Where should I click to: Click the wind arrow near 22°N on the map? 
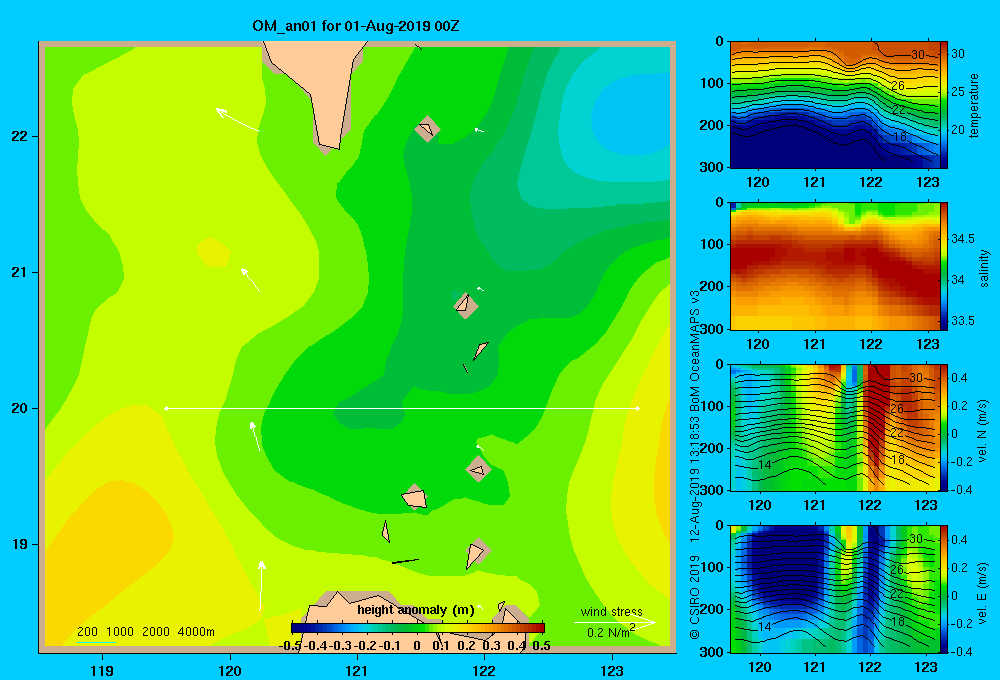238,120
